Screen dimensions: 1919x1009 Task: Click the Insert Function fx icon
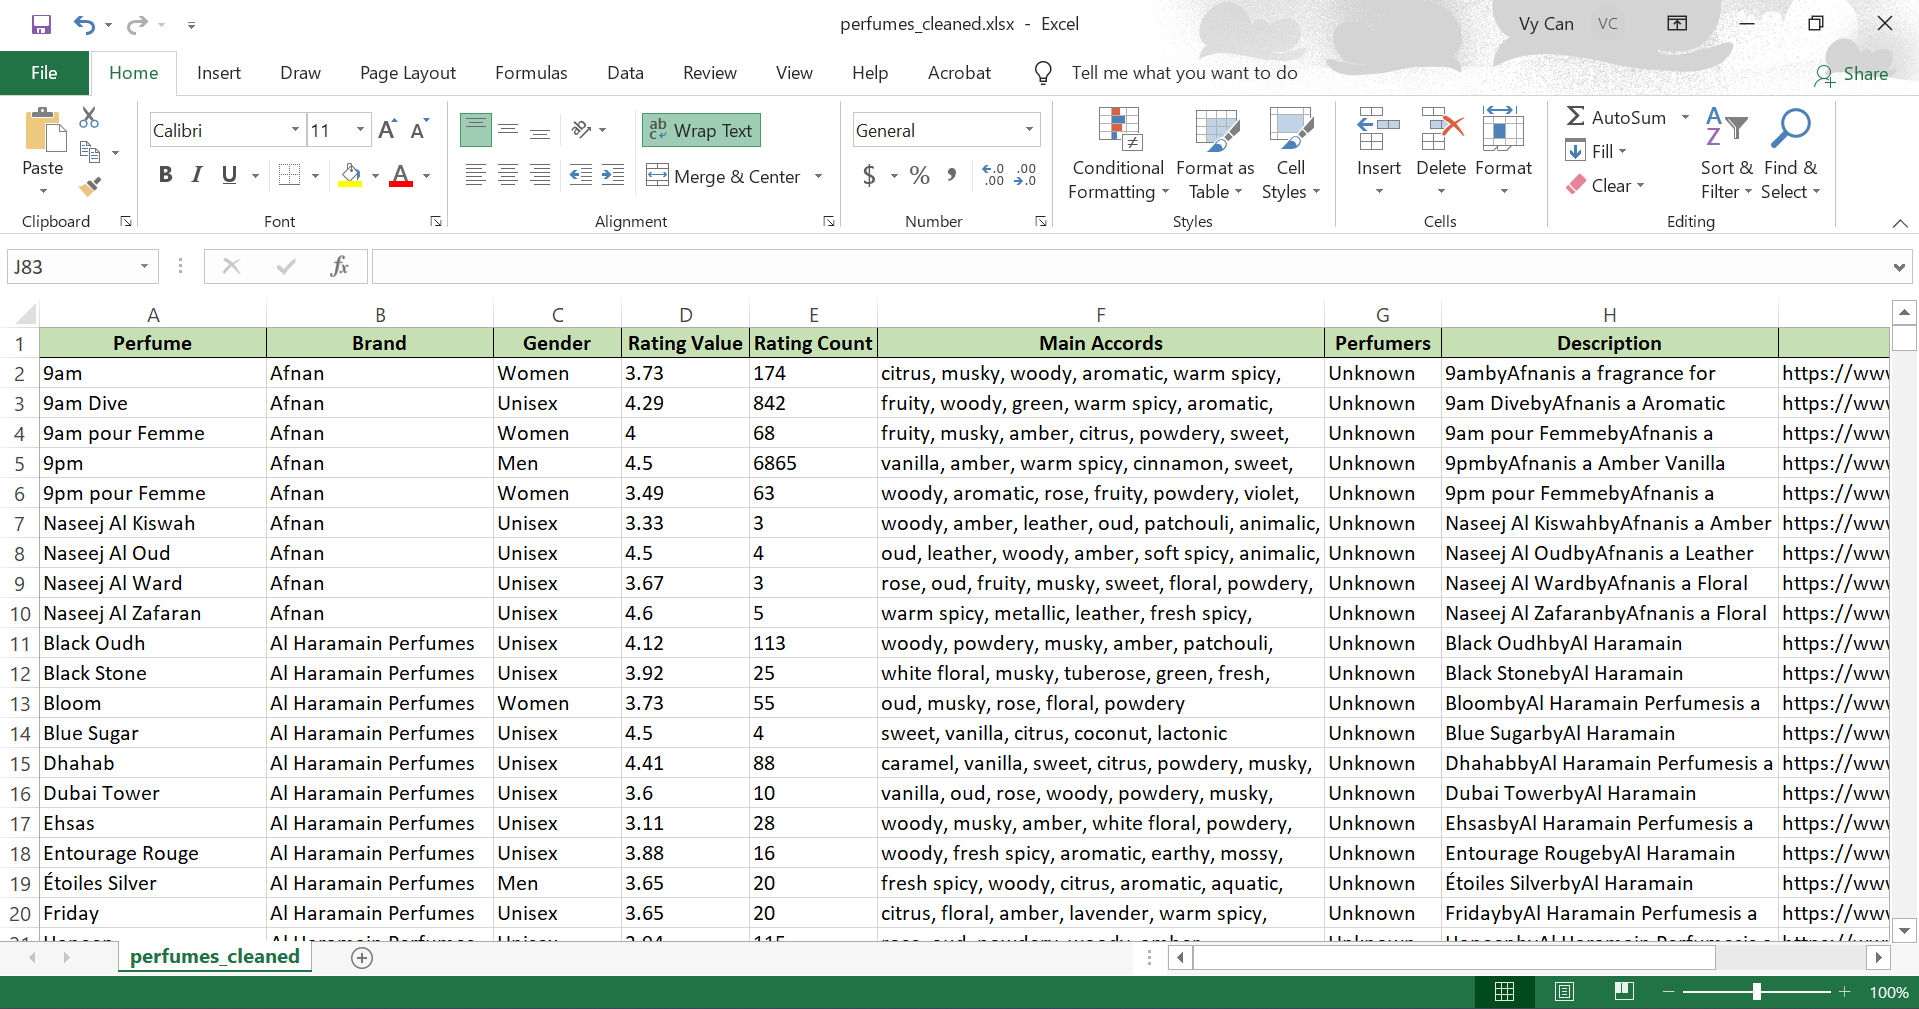339,266
